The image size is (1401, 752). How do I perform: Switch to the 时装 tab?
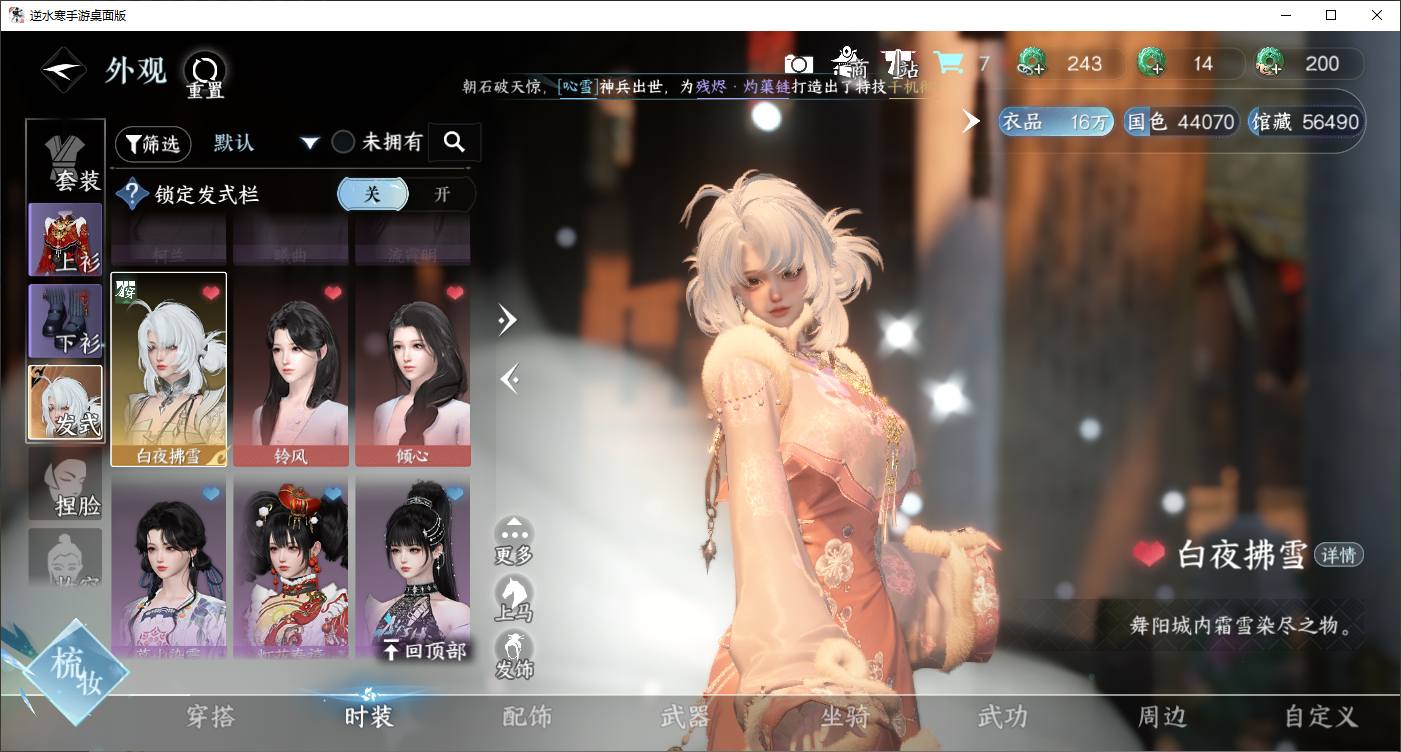pyautogui.click(x=369, y=716)
